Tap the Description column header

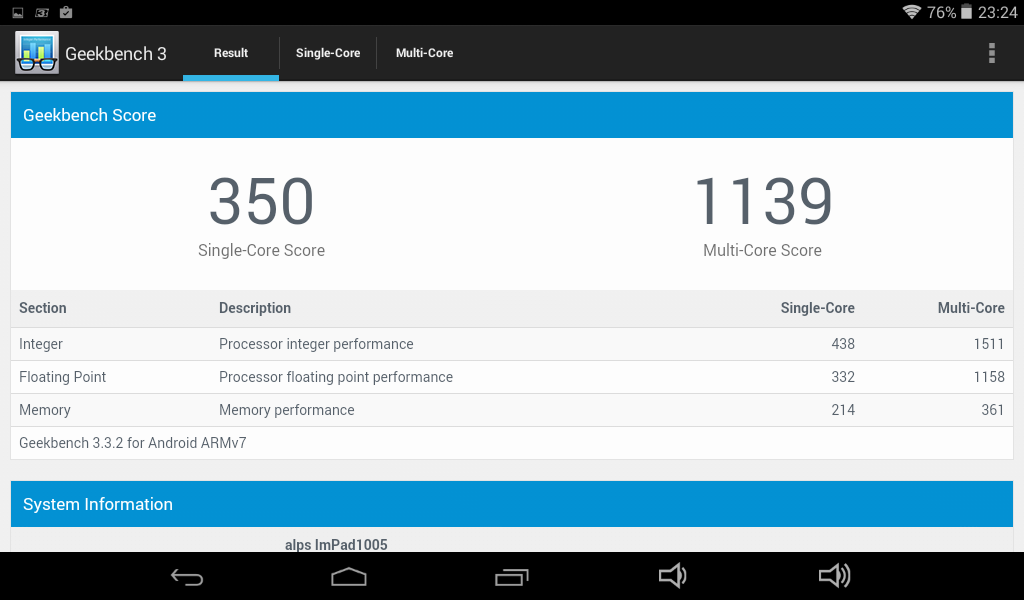255,308
